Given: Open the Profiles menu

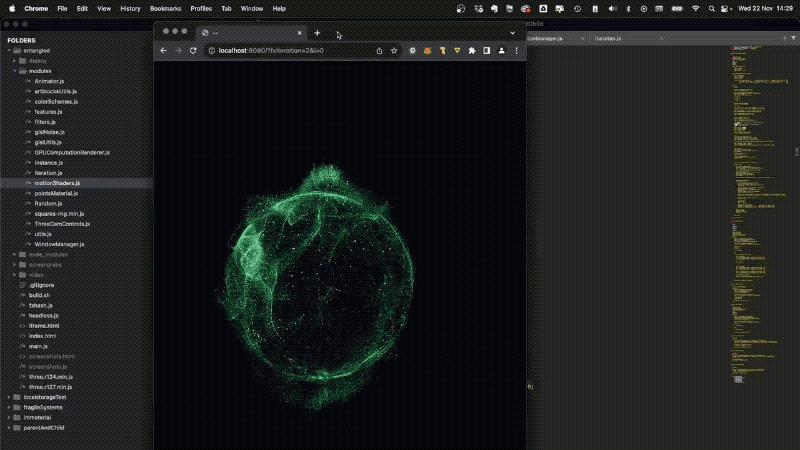Looking at the screenshot, I should (201, 9).
